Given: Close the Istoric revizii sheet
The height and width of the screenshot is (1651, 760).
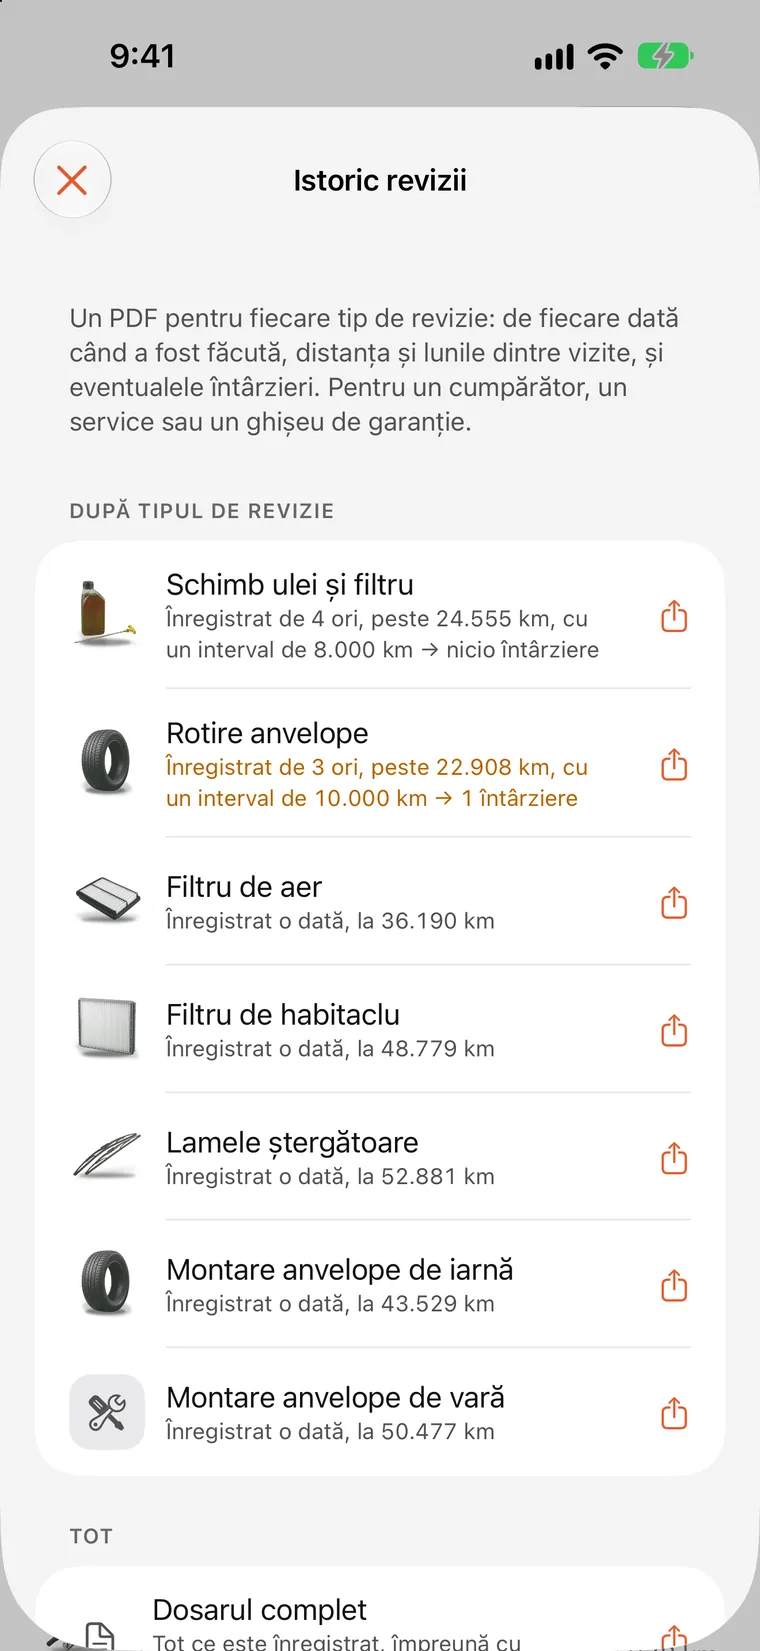Looking at the screenshot, I should 72,180.
